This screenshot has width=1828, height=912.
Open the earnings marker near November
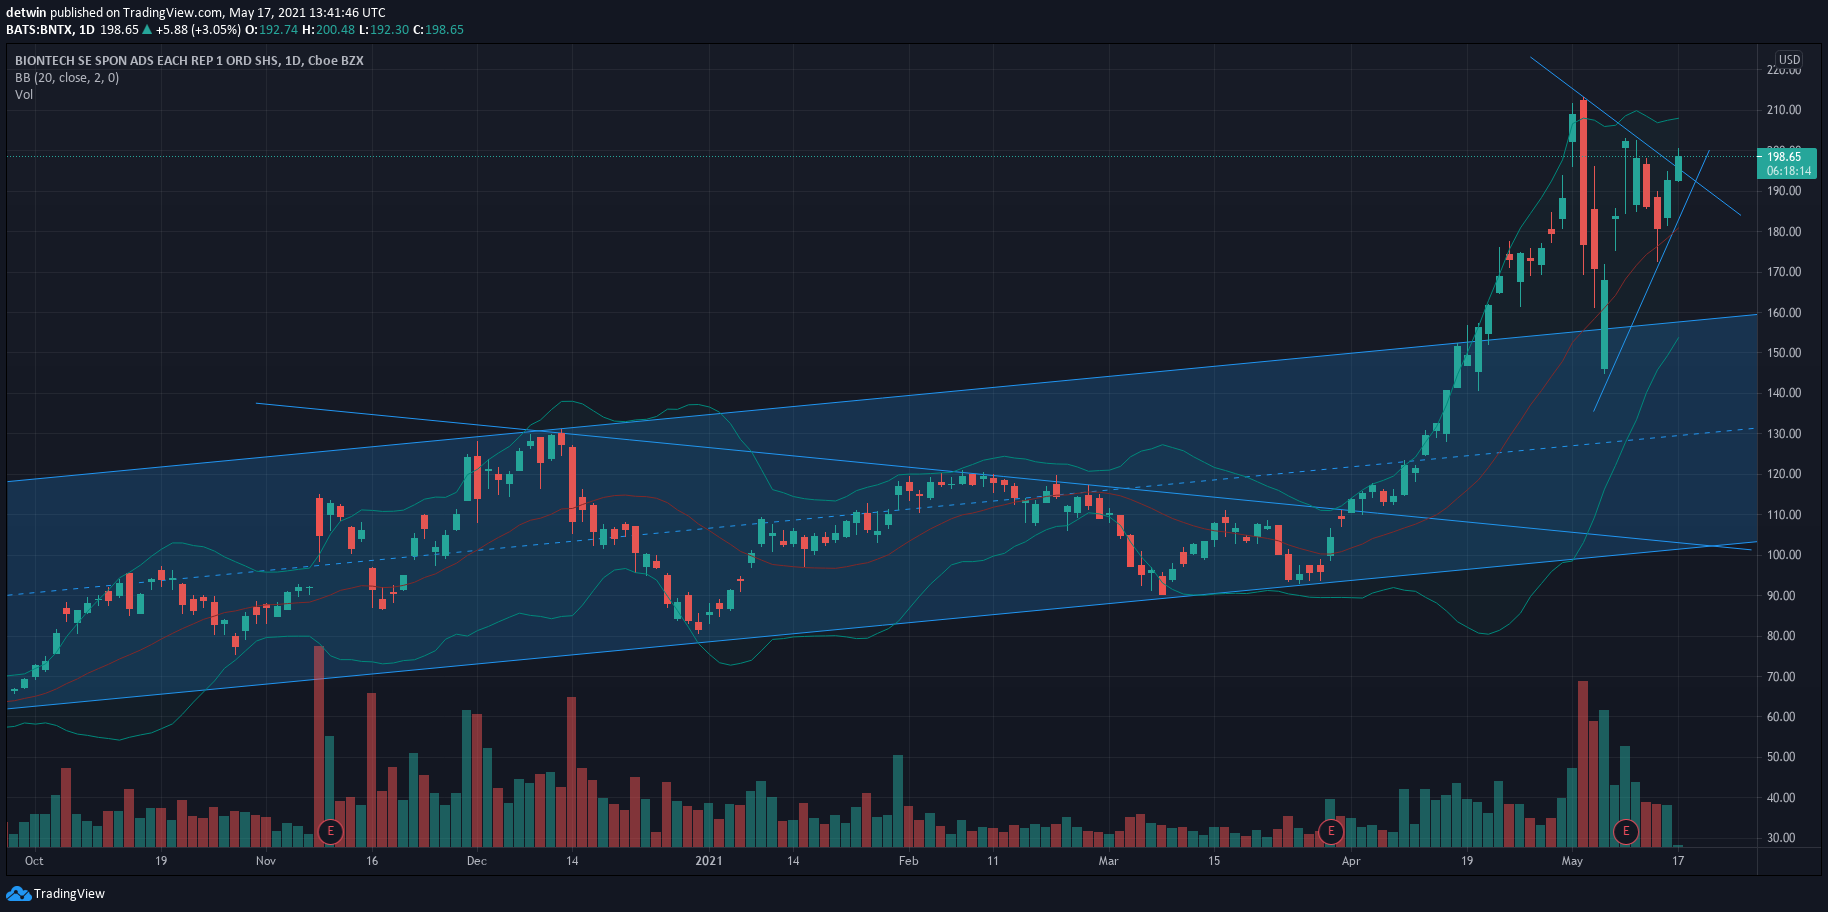click(x=330, y=831)
